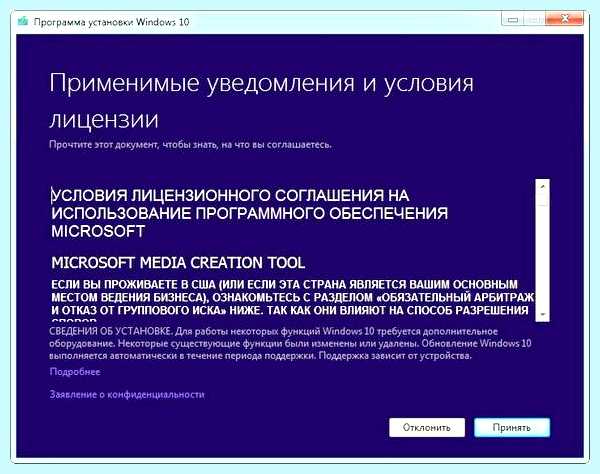Open Заявление о конфиденциальности privacy link
This screenshot has height=474, width=600.
127,394
